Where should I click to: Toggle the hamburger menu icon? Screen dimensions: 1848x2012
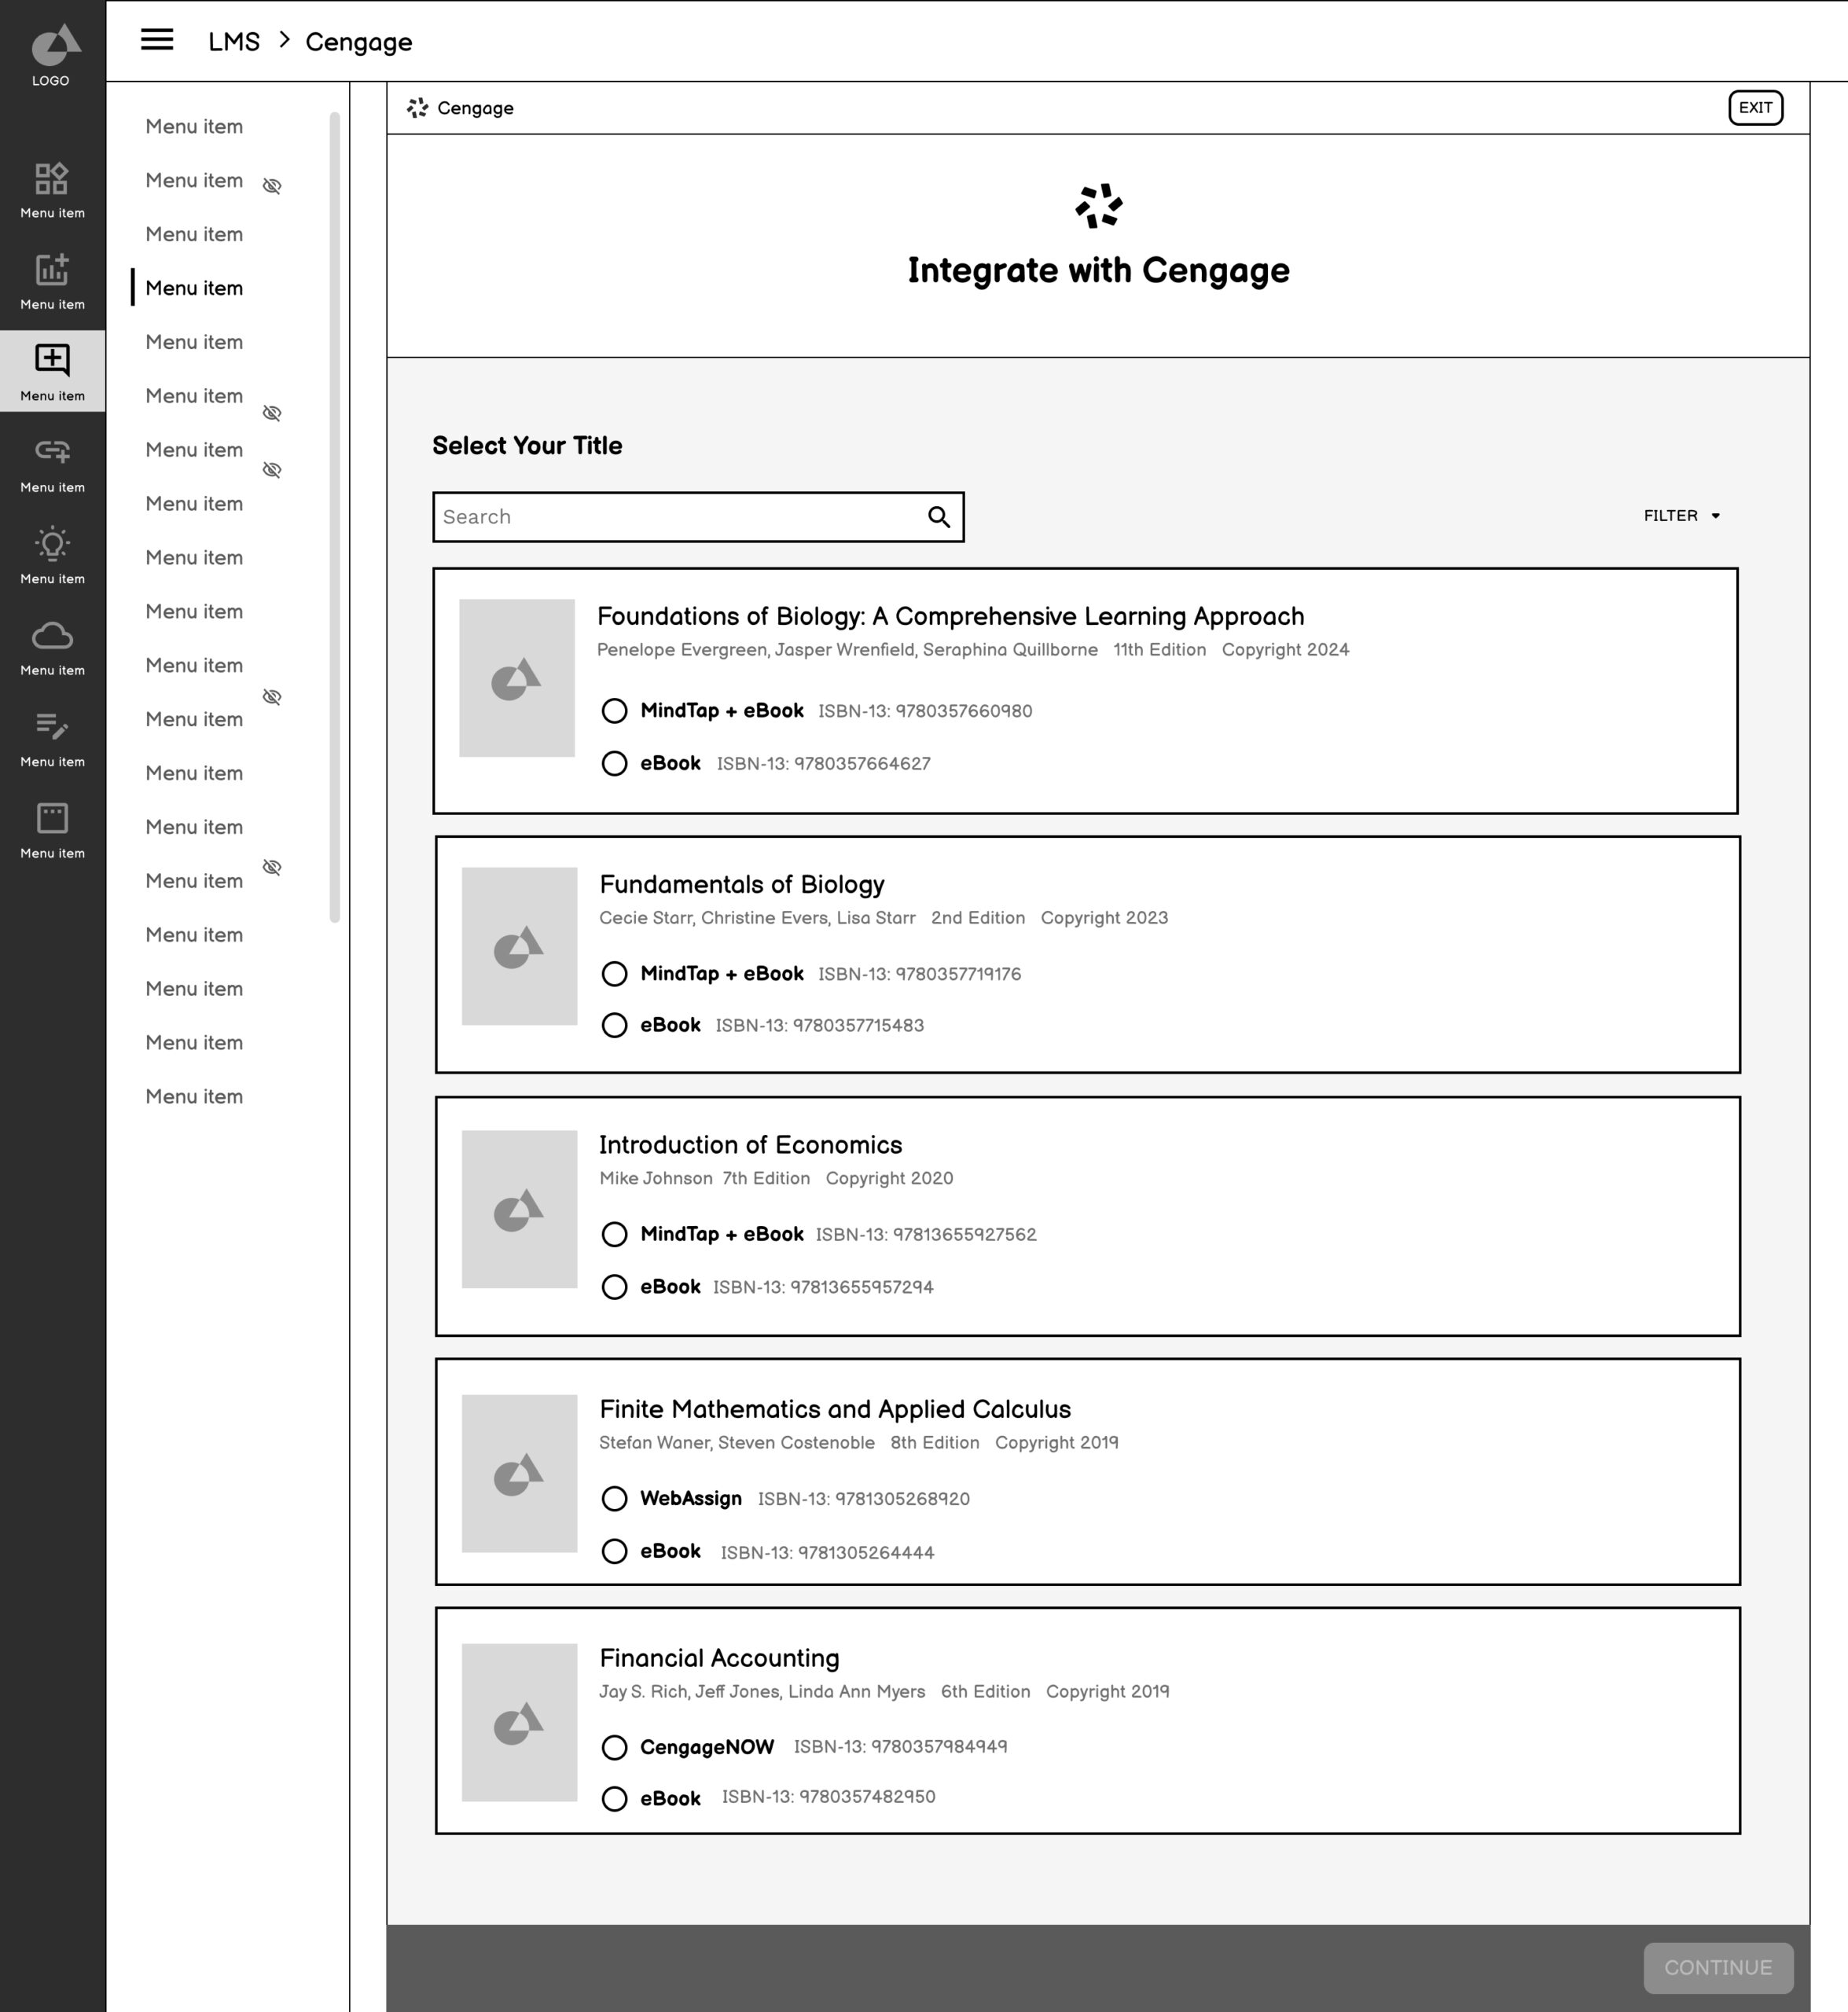click(x=157, y=40)
